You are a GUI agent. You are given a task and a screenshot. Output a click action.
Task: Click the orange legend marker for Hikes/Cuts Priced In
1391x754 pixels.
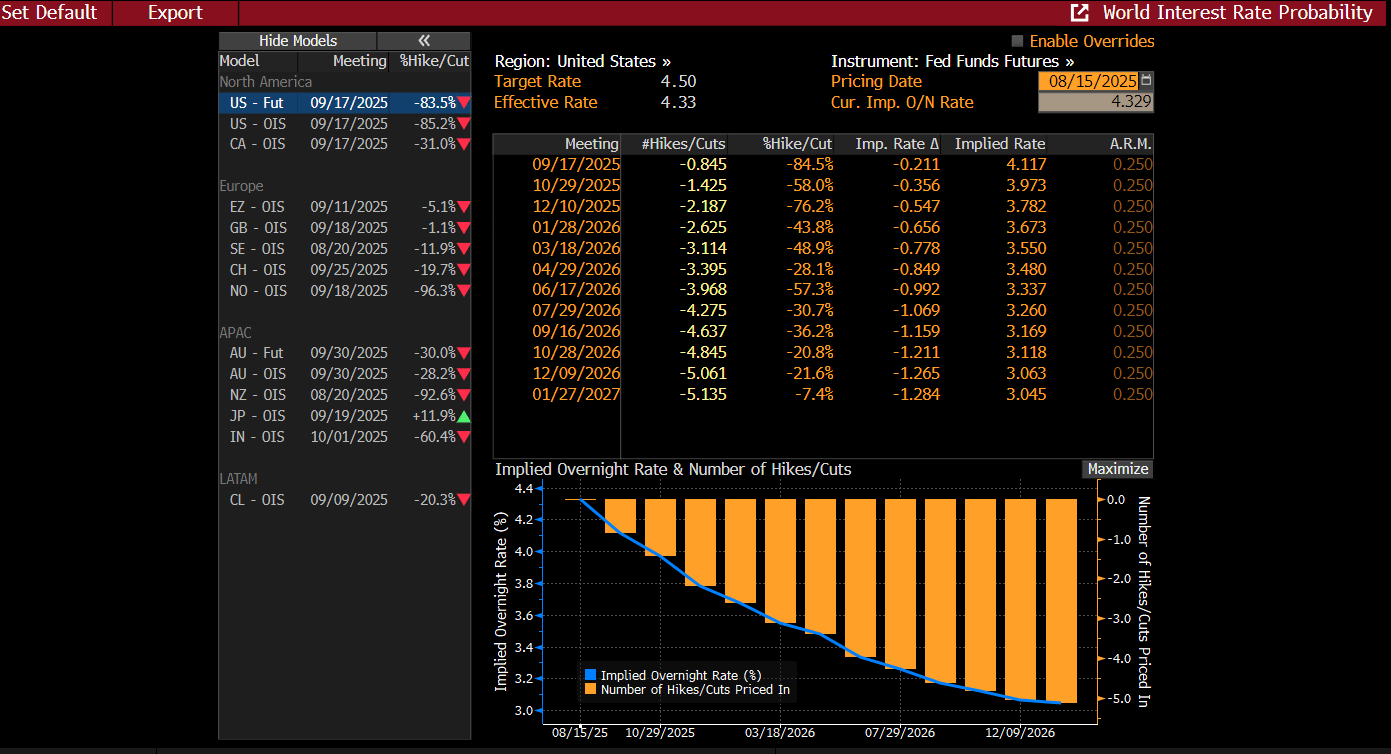[590, 689]
